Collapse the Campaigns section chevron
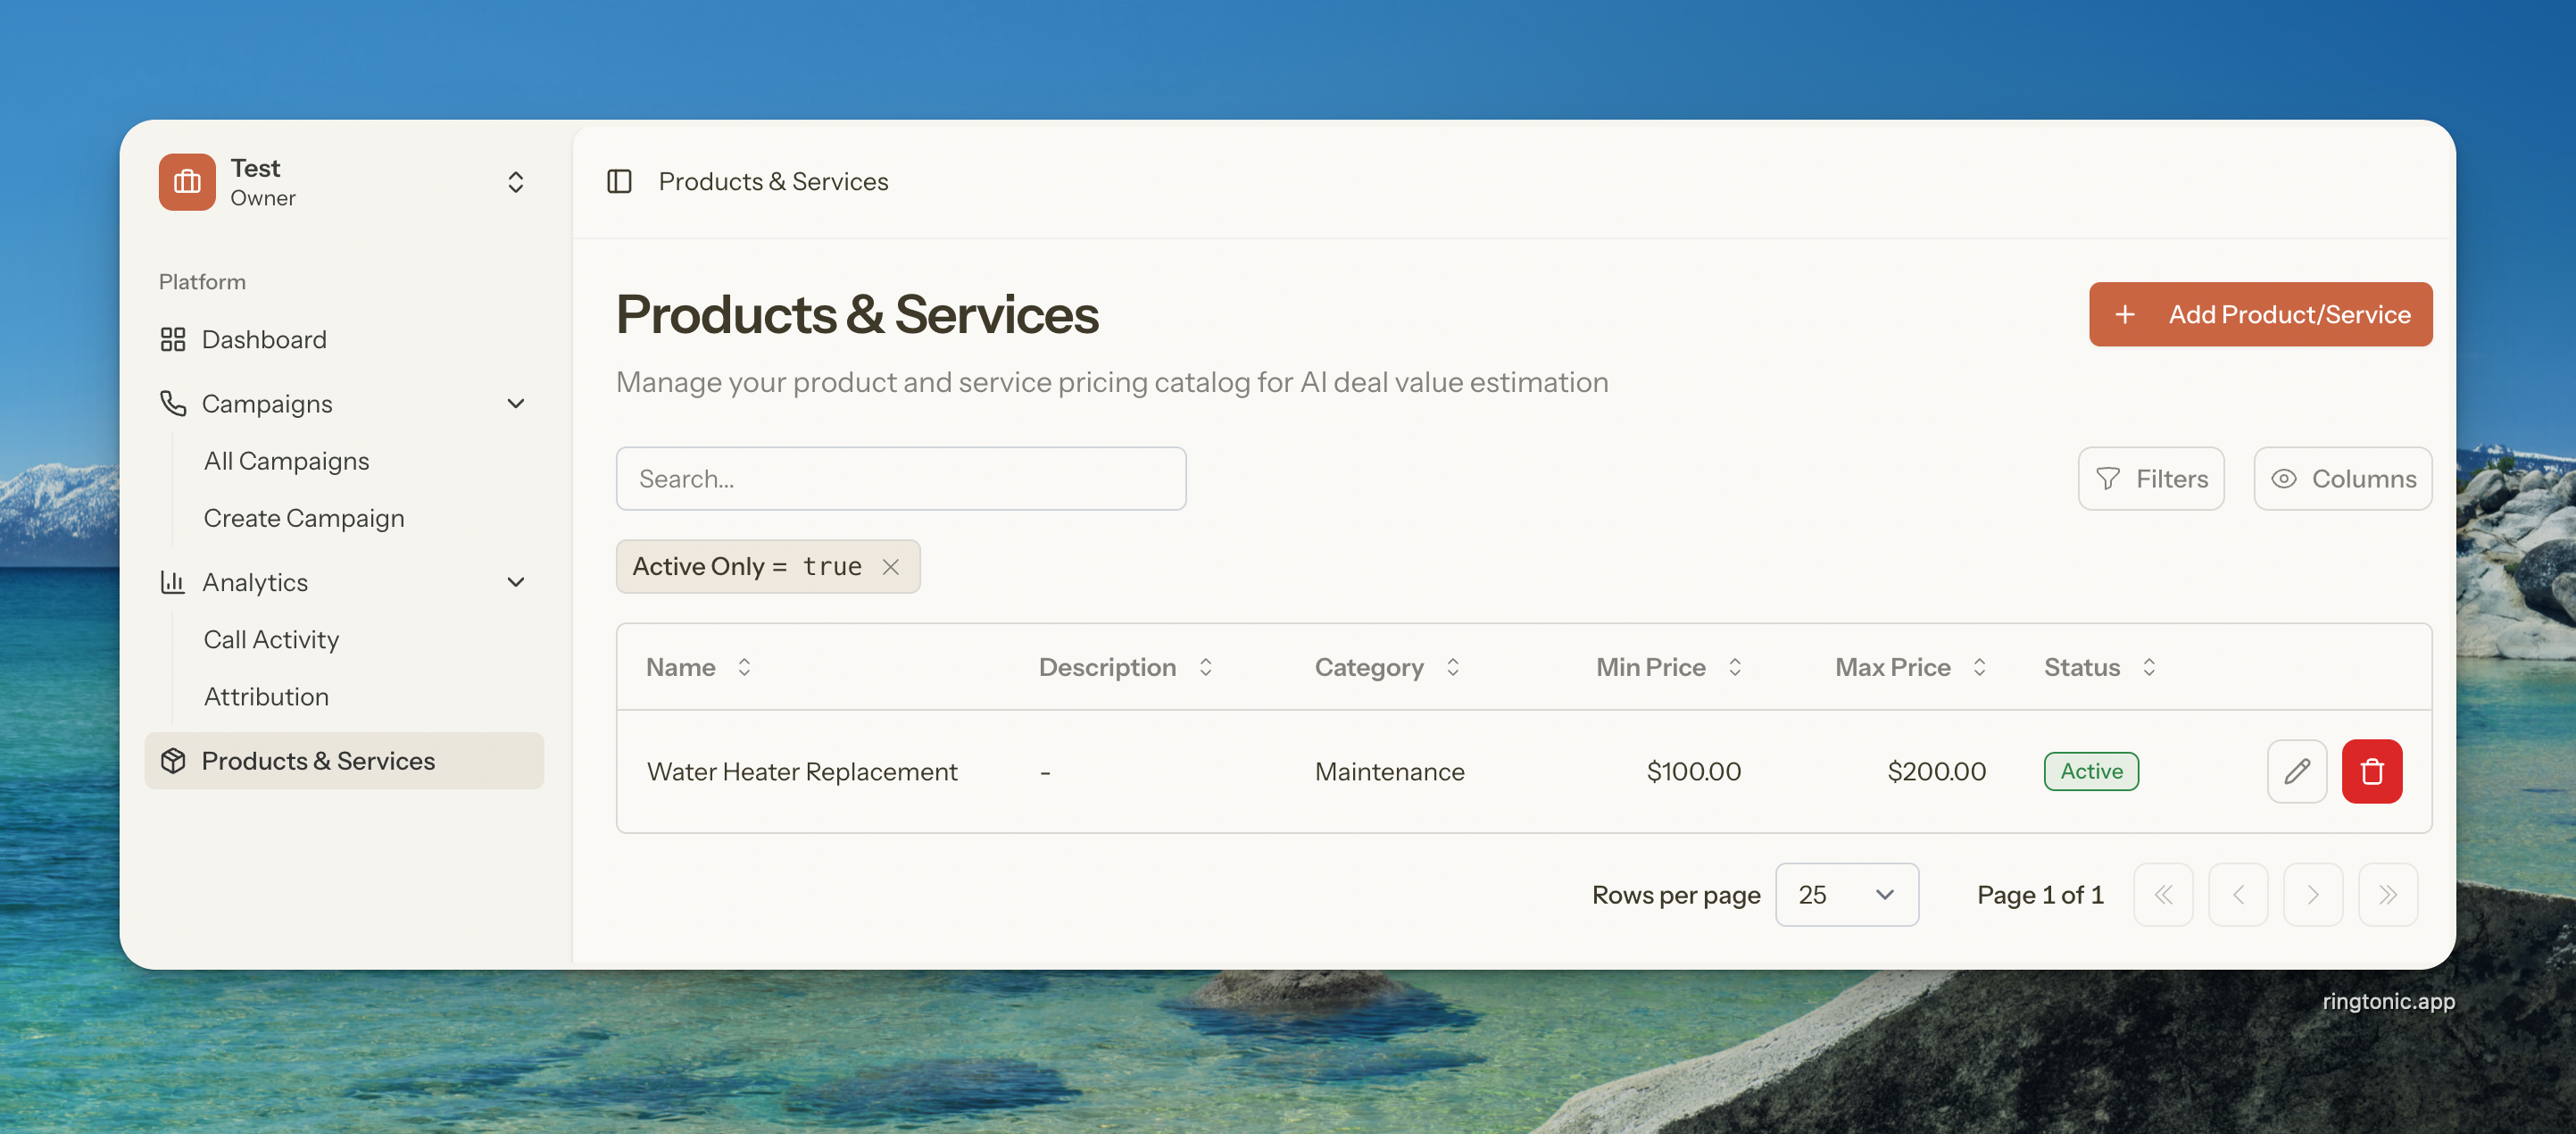Viewport: 2576px width, 1134px height. [x=516, y=404]
